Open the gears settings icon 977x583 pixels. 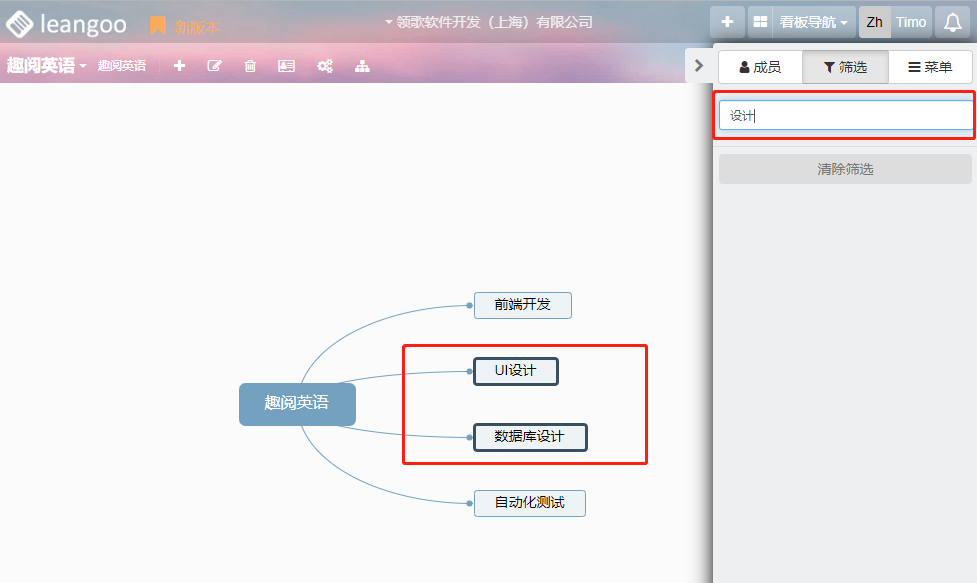point(324,66)
